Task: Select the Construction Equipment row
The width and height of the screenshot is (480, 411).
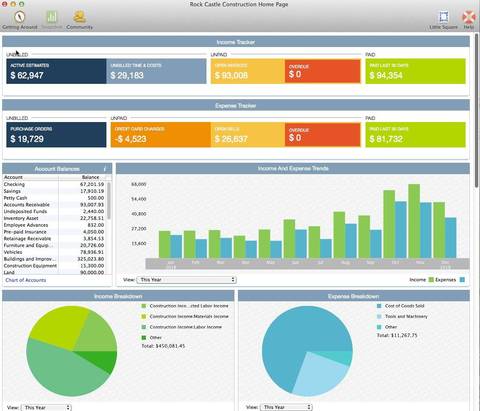Action: click(54, 266)
